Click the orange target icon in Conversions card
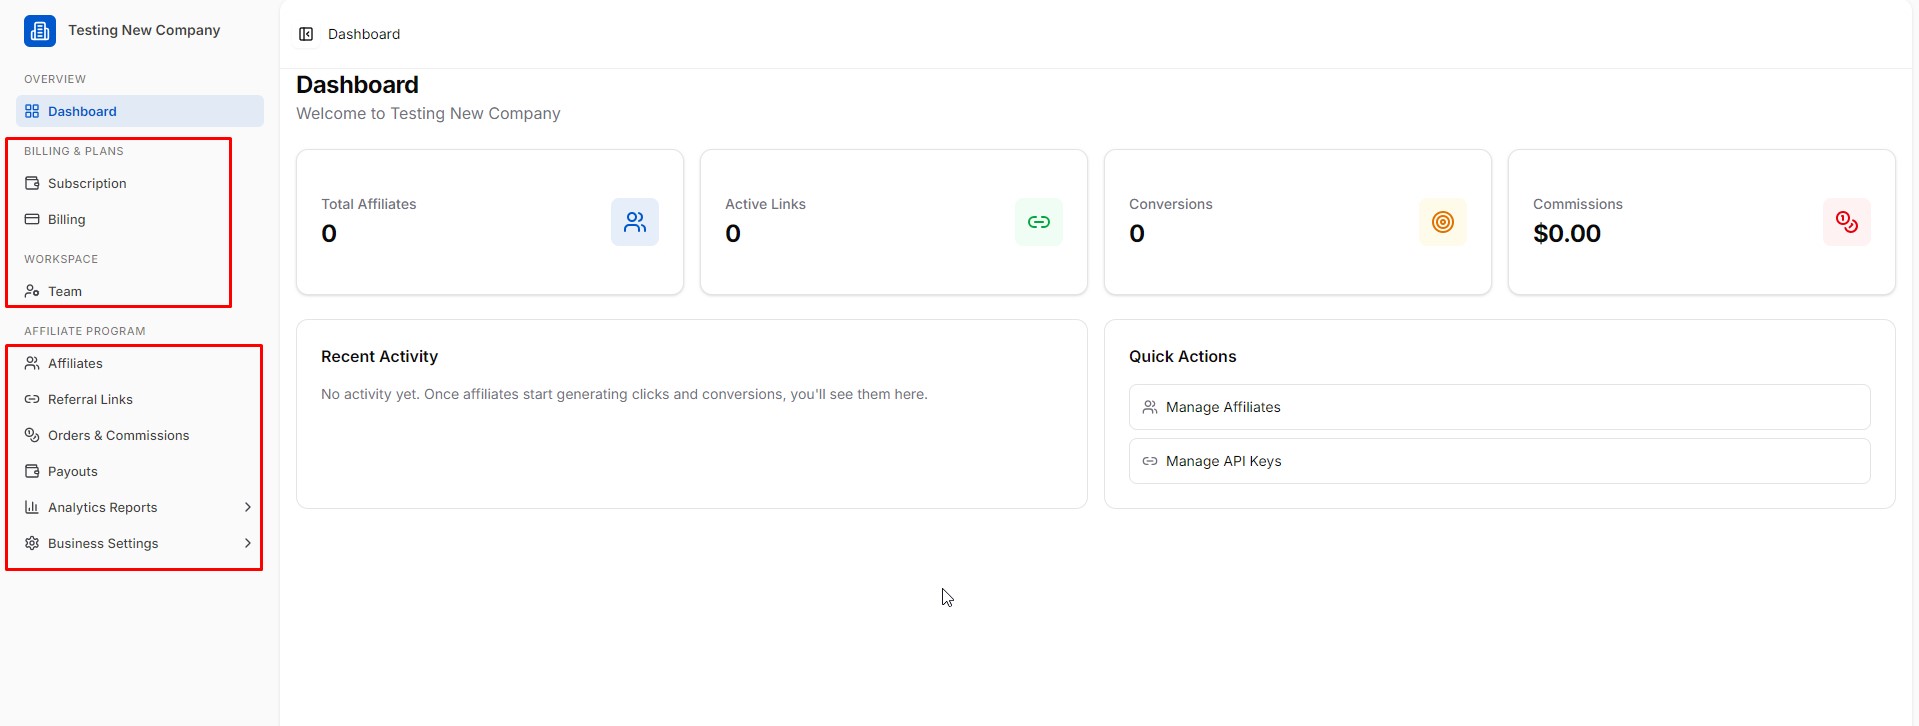 tap(1443, 222)
